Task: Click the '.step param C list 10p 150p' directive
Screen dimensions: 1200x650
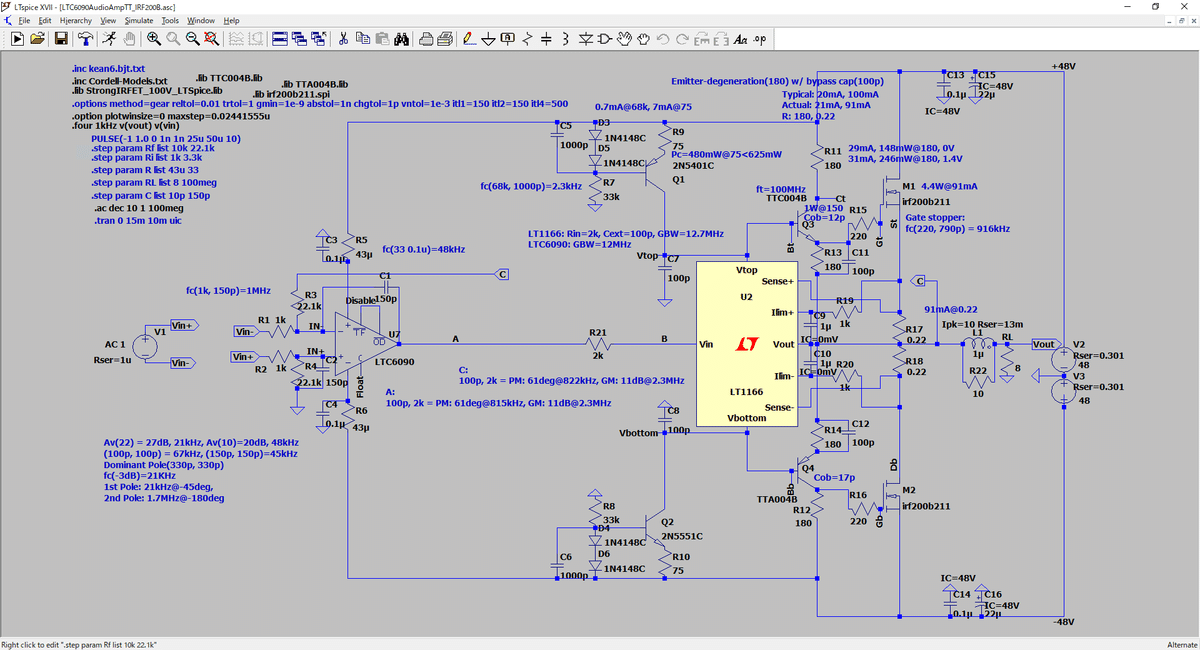Action: click(x=150, y=196)
